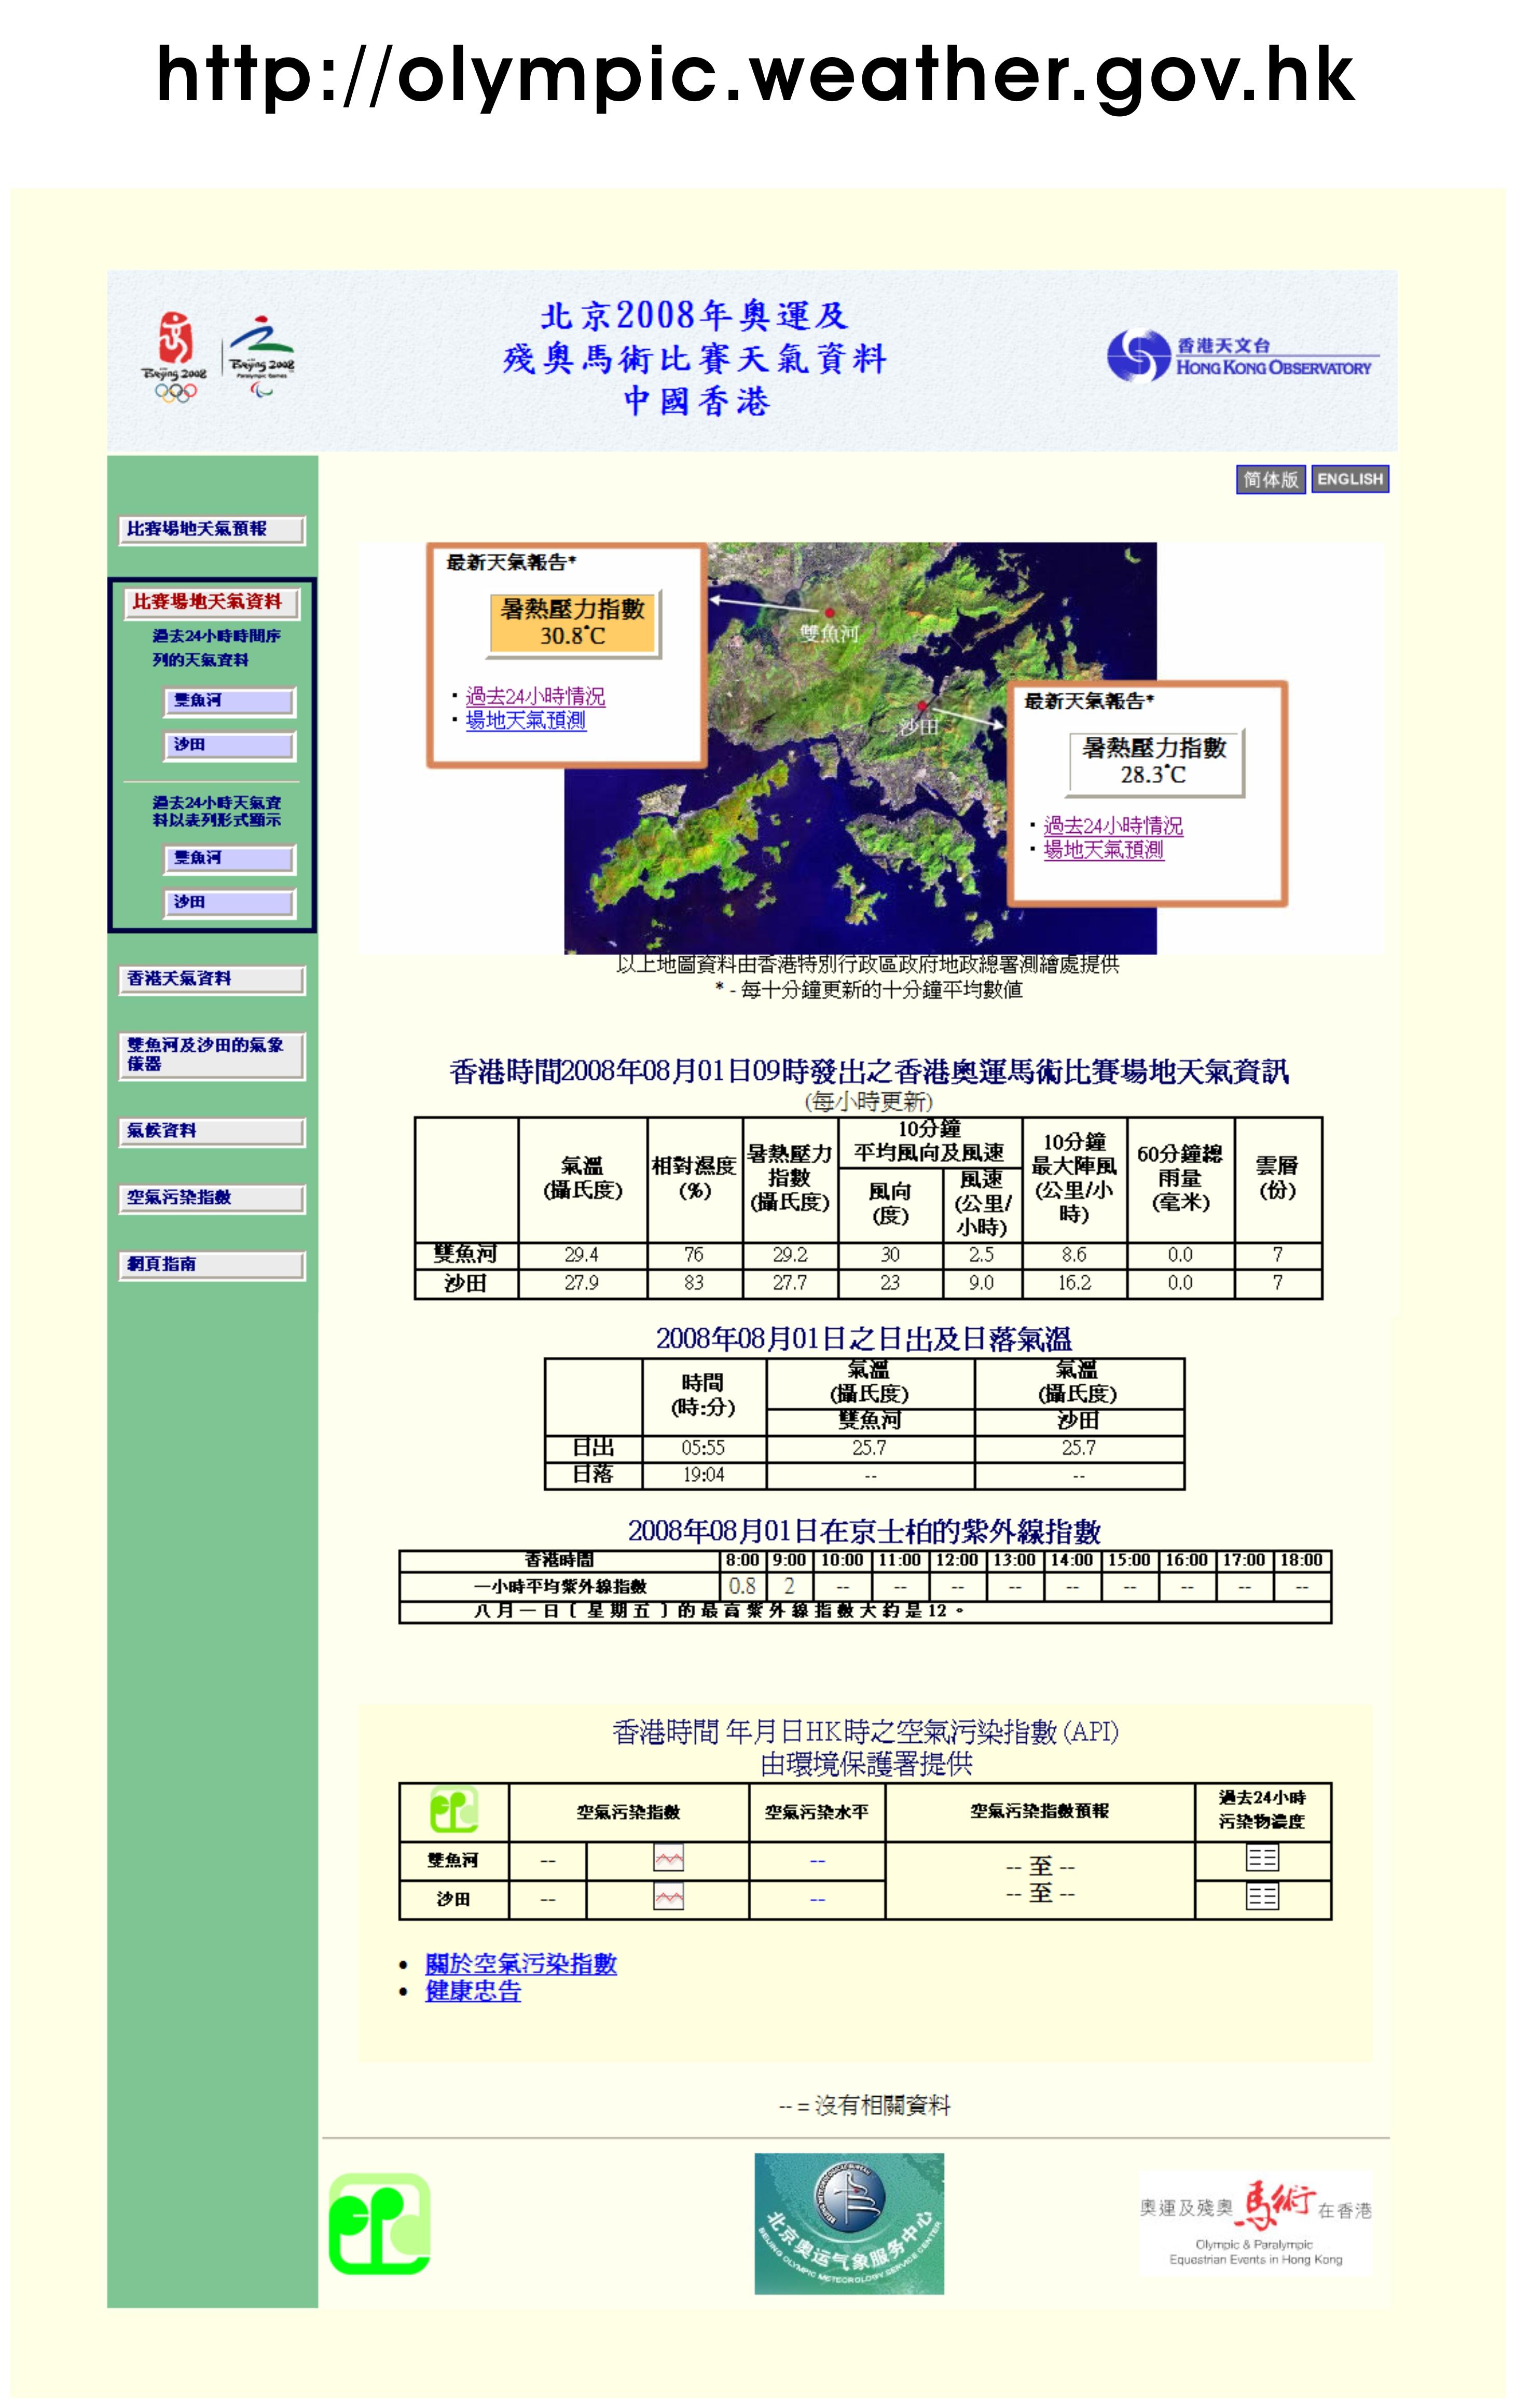Switch to the 简体版 language version
This screenshot has height=2408, width=1516.
(x=1270, y=480)
